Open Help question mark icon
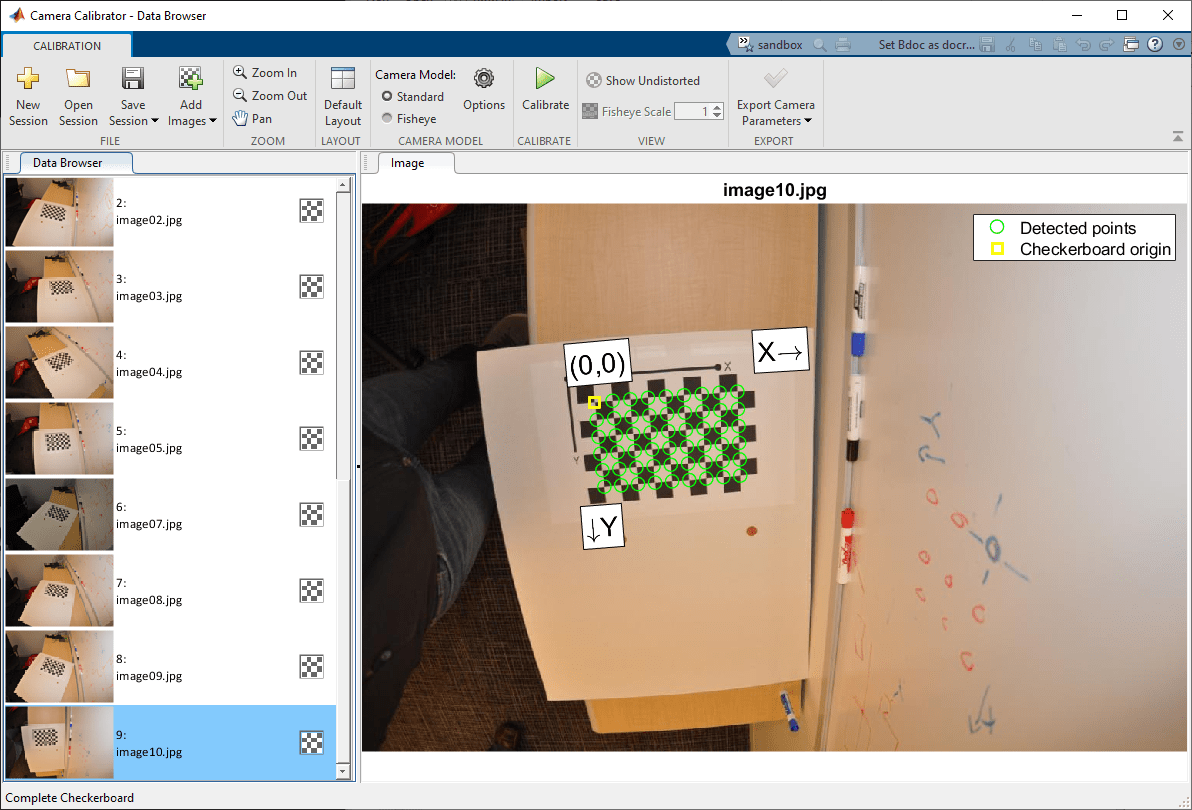1192x810 pixels. point(1155,45)
